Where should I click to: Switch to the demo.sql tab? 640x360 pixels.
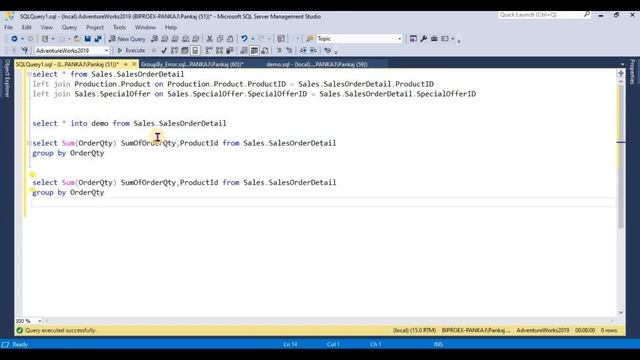pos(317,64)
